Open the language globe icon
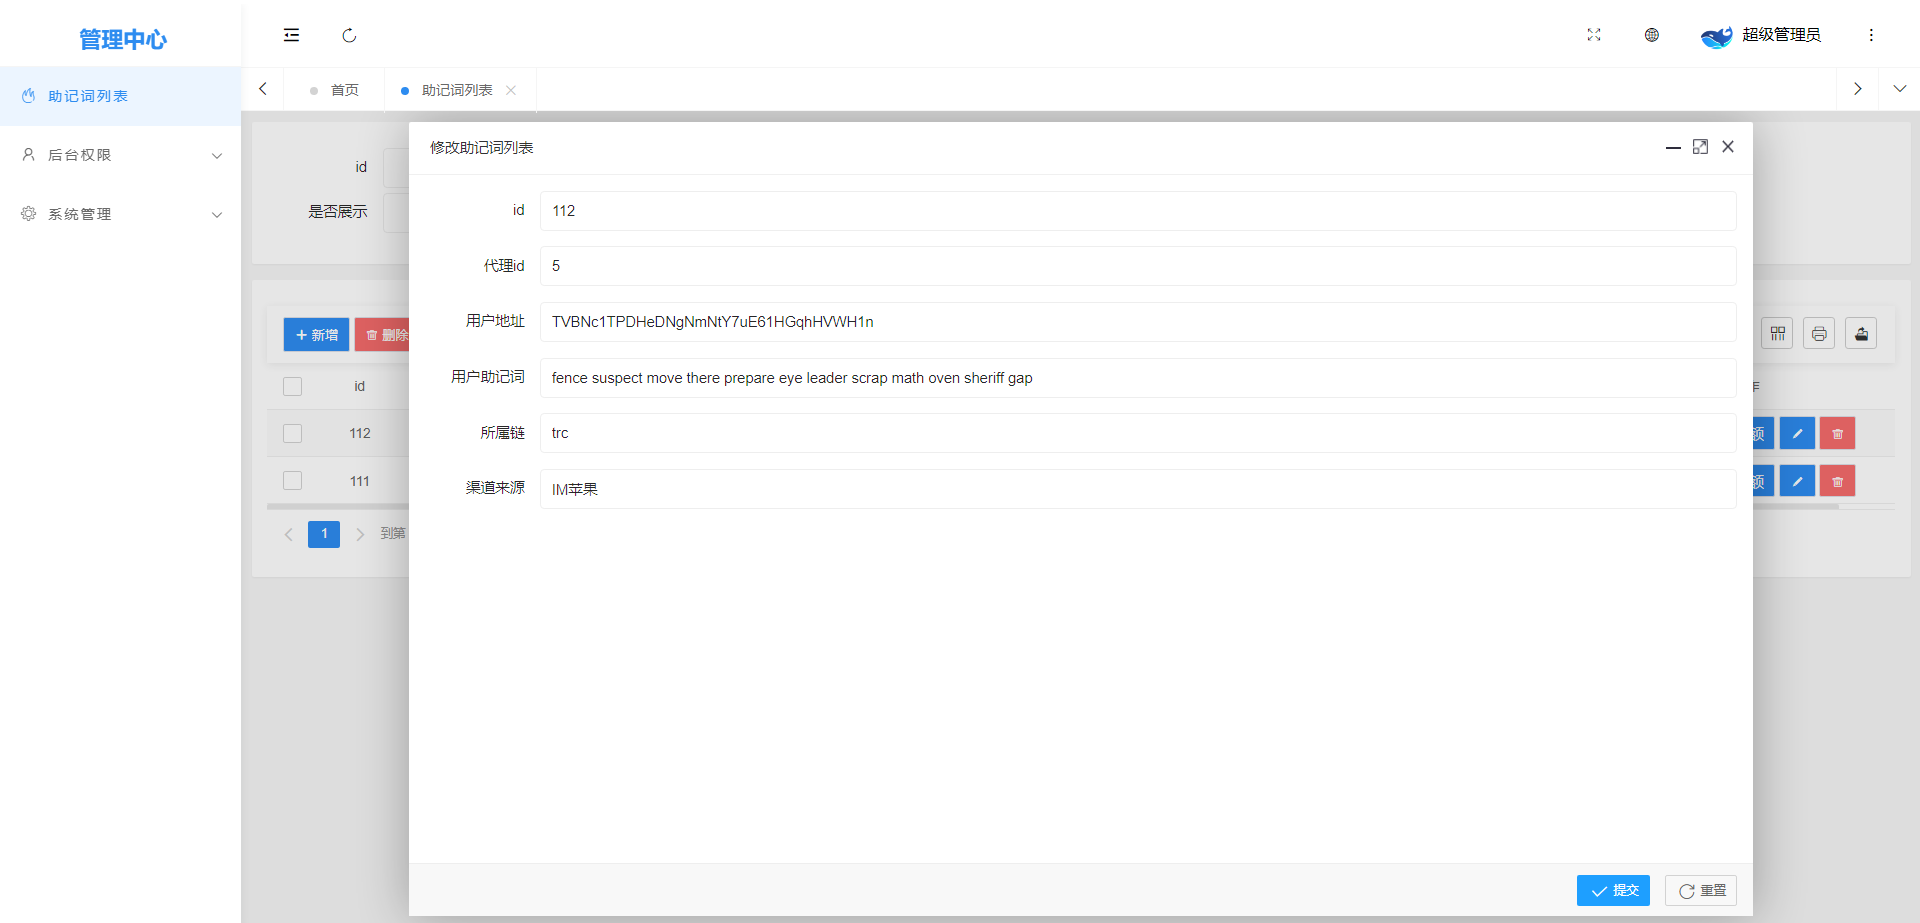 pos(1652,35)
